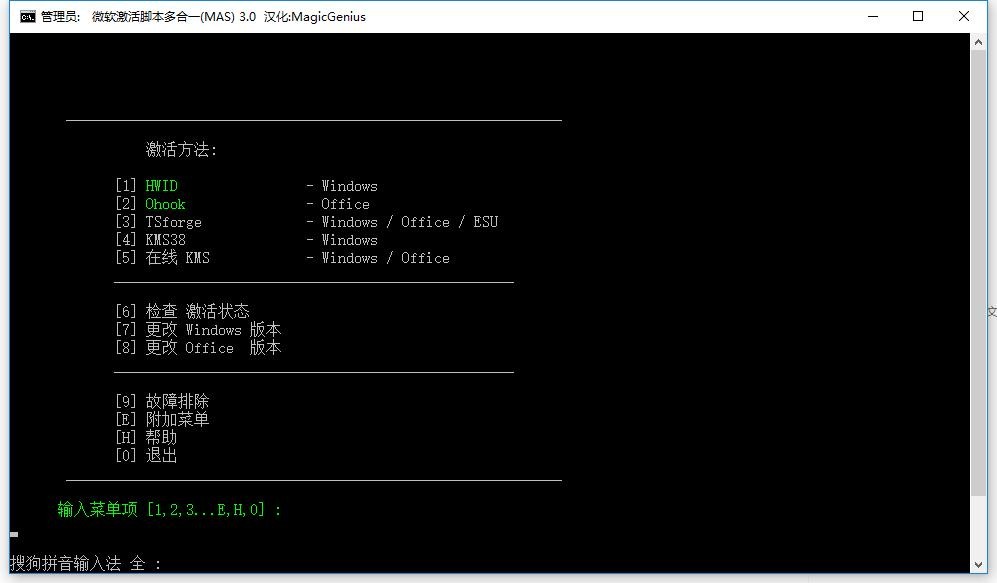
Task: Click the 附加菜单 menu line
Action: [162, 420]
